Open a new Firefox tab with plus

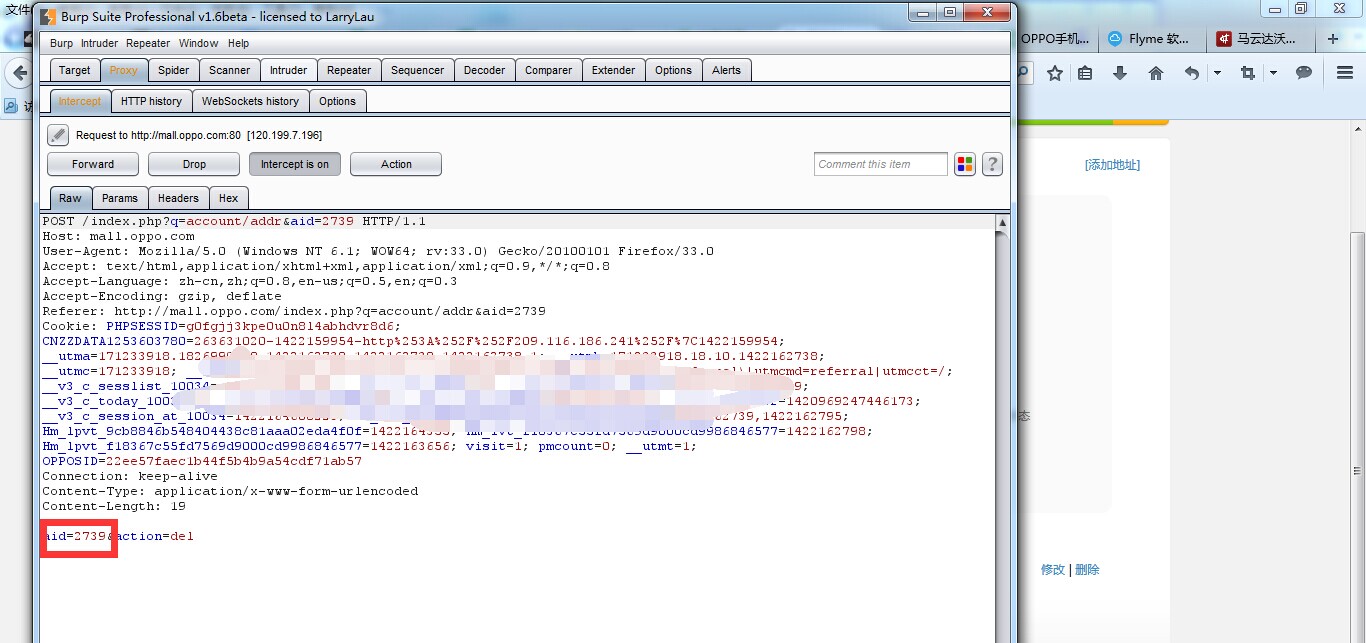(1333, 39)
